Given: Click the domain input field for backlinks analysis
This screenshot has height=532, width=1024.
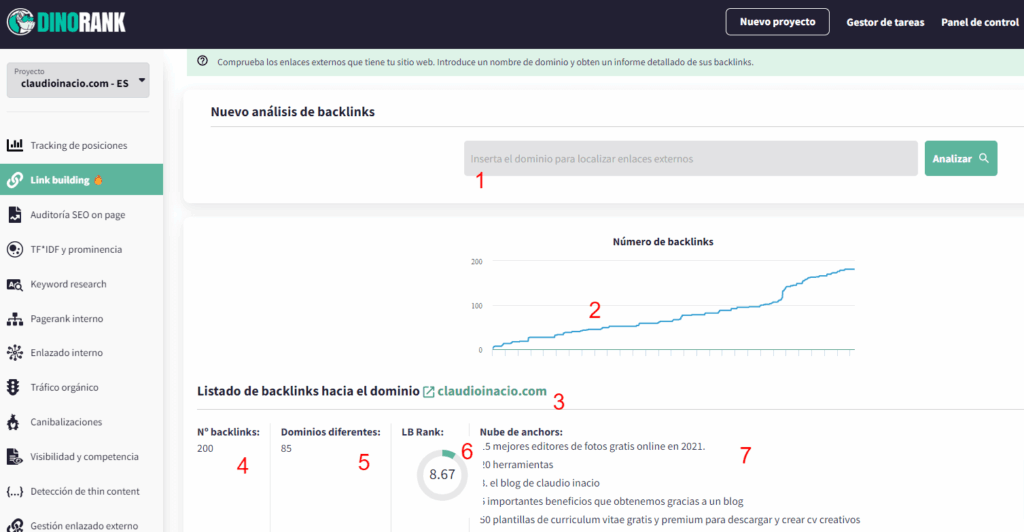Looking at the screenshot, I should (x=691, y=158).
